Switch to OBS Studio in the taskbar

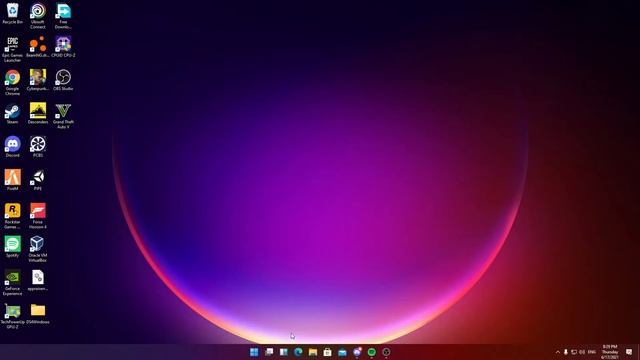386,352
